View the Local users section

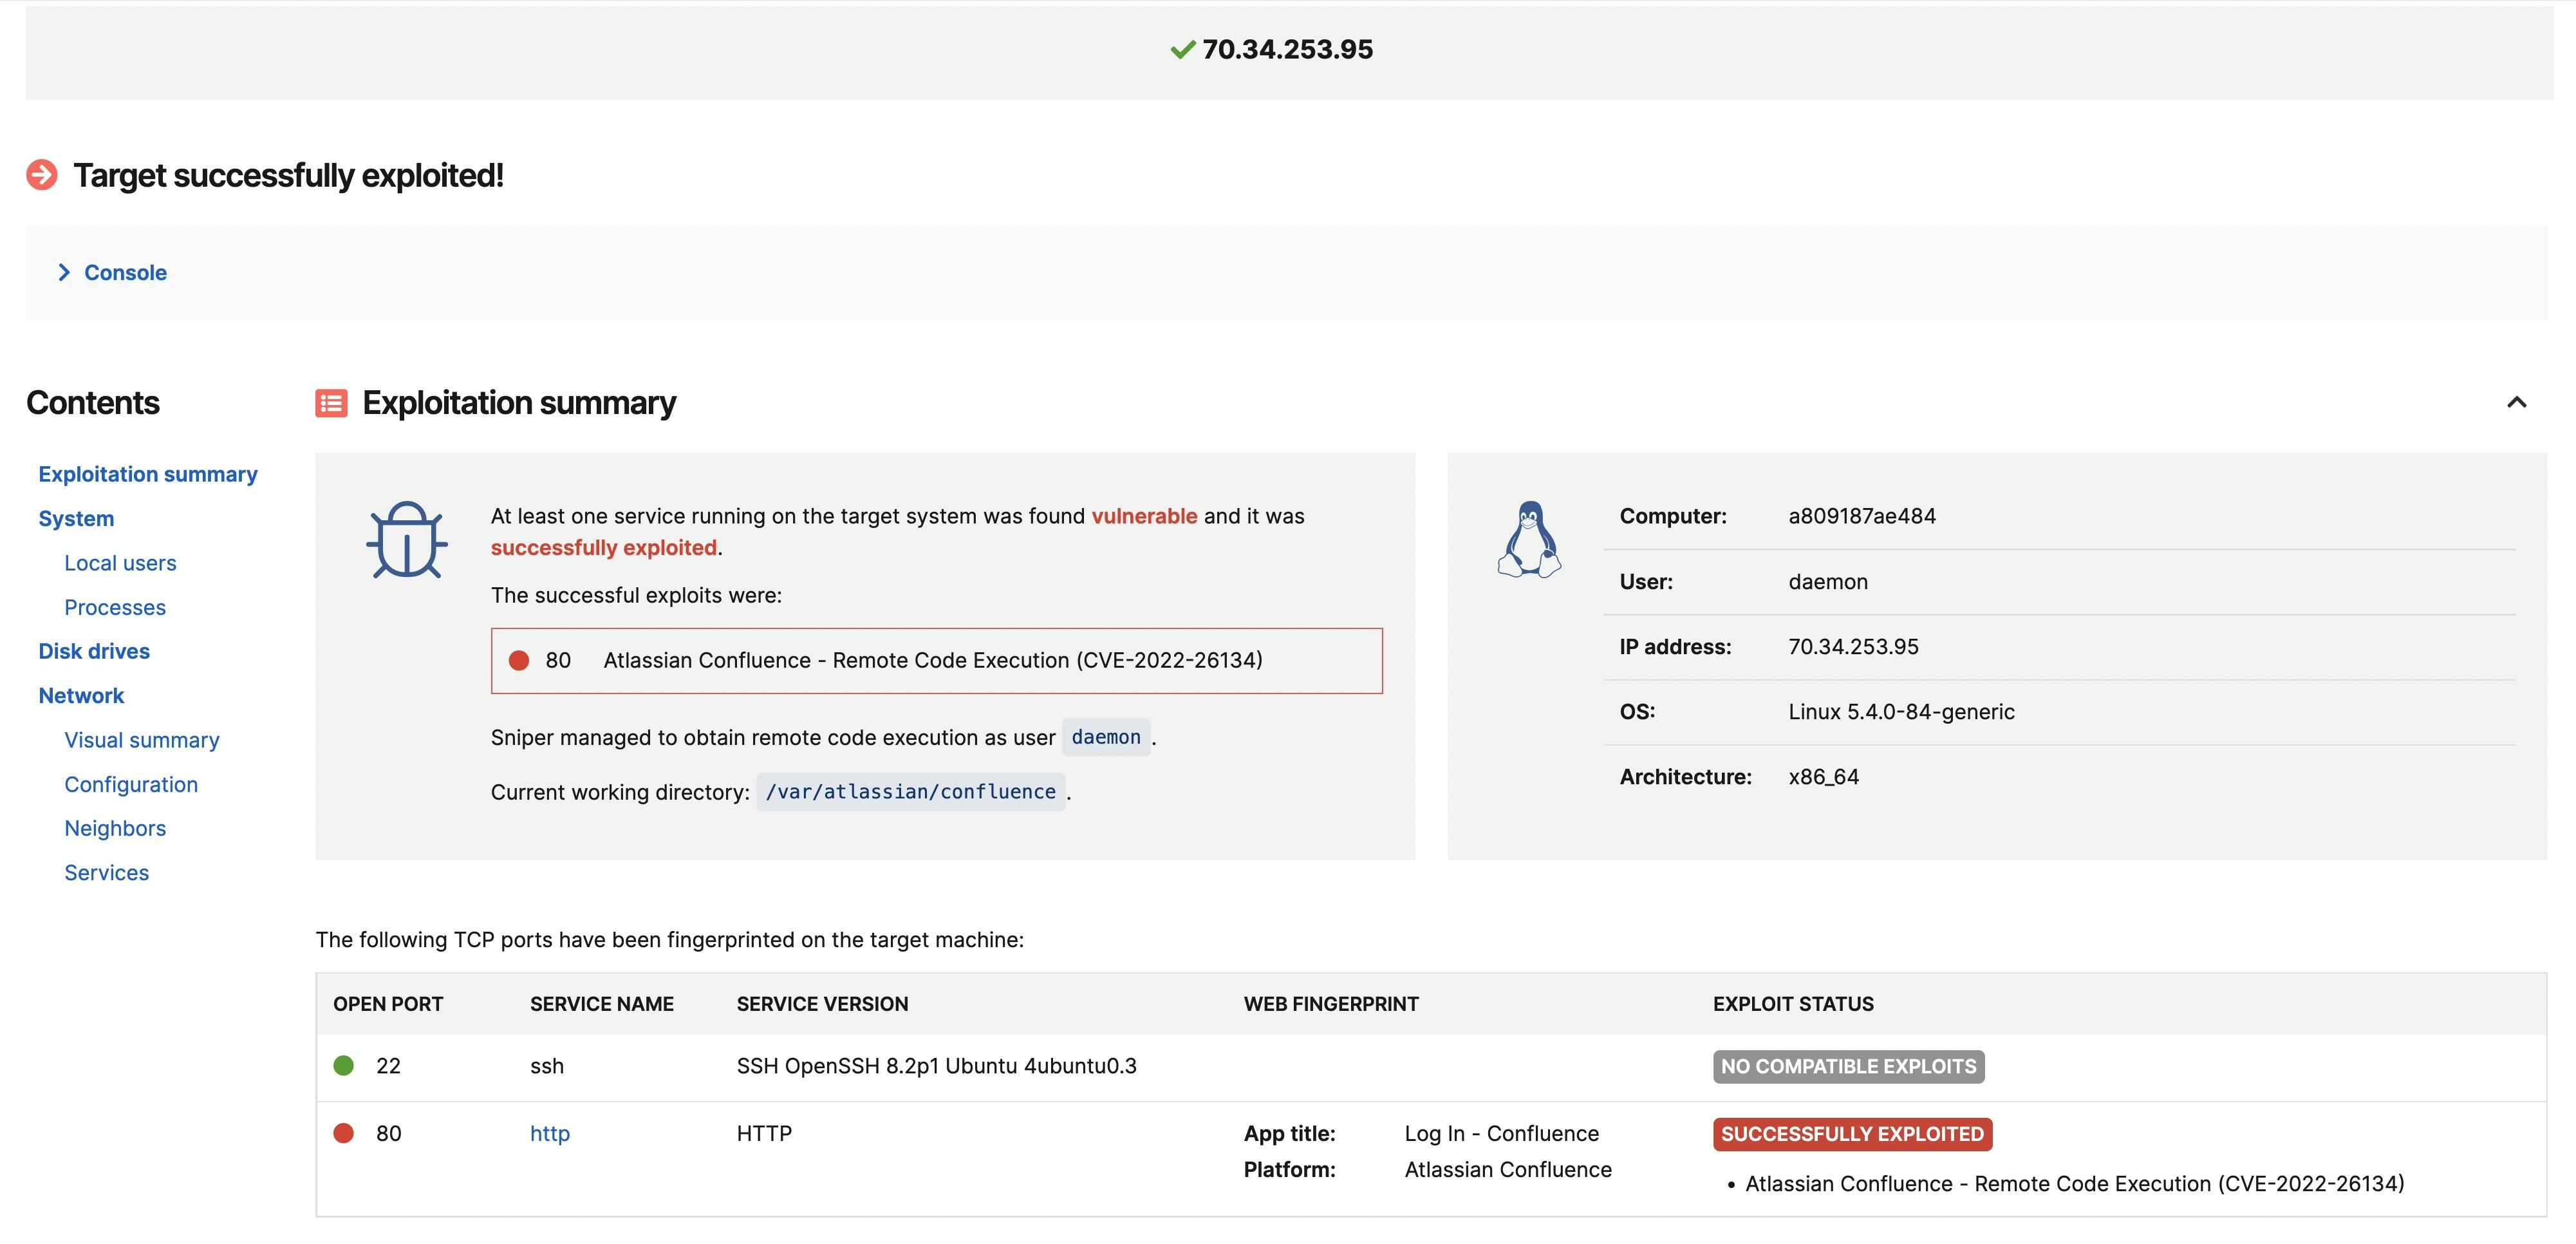coord(120,562)
